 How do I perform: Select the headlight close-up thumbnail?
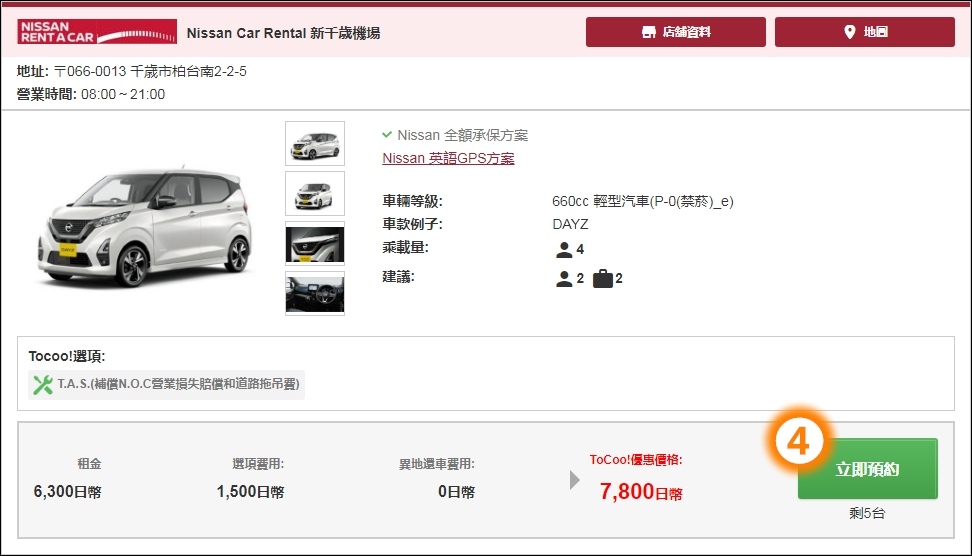click(315, 244)
